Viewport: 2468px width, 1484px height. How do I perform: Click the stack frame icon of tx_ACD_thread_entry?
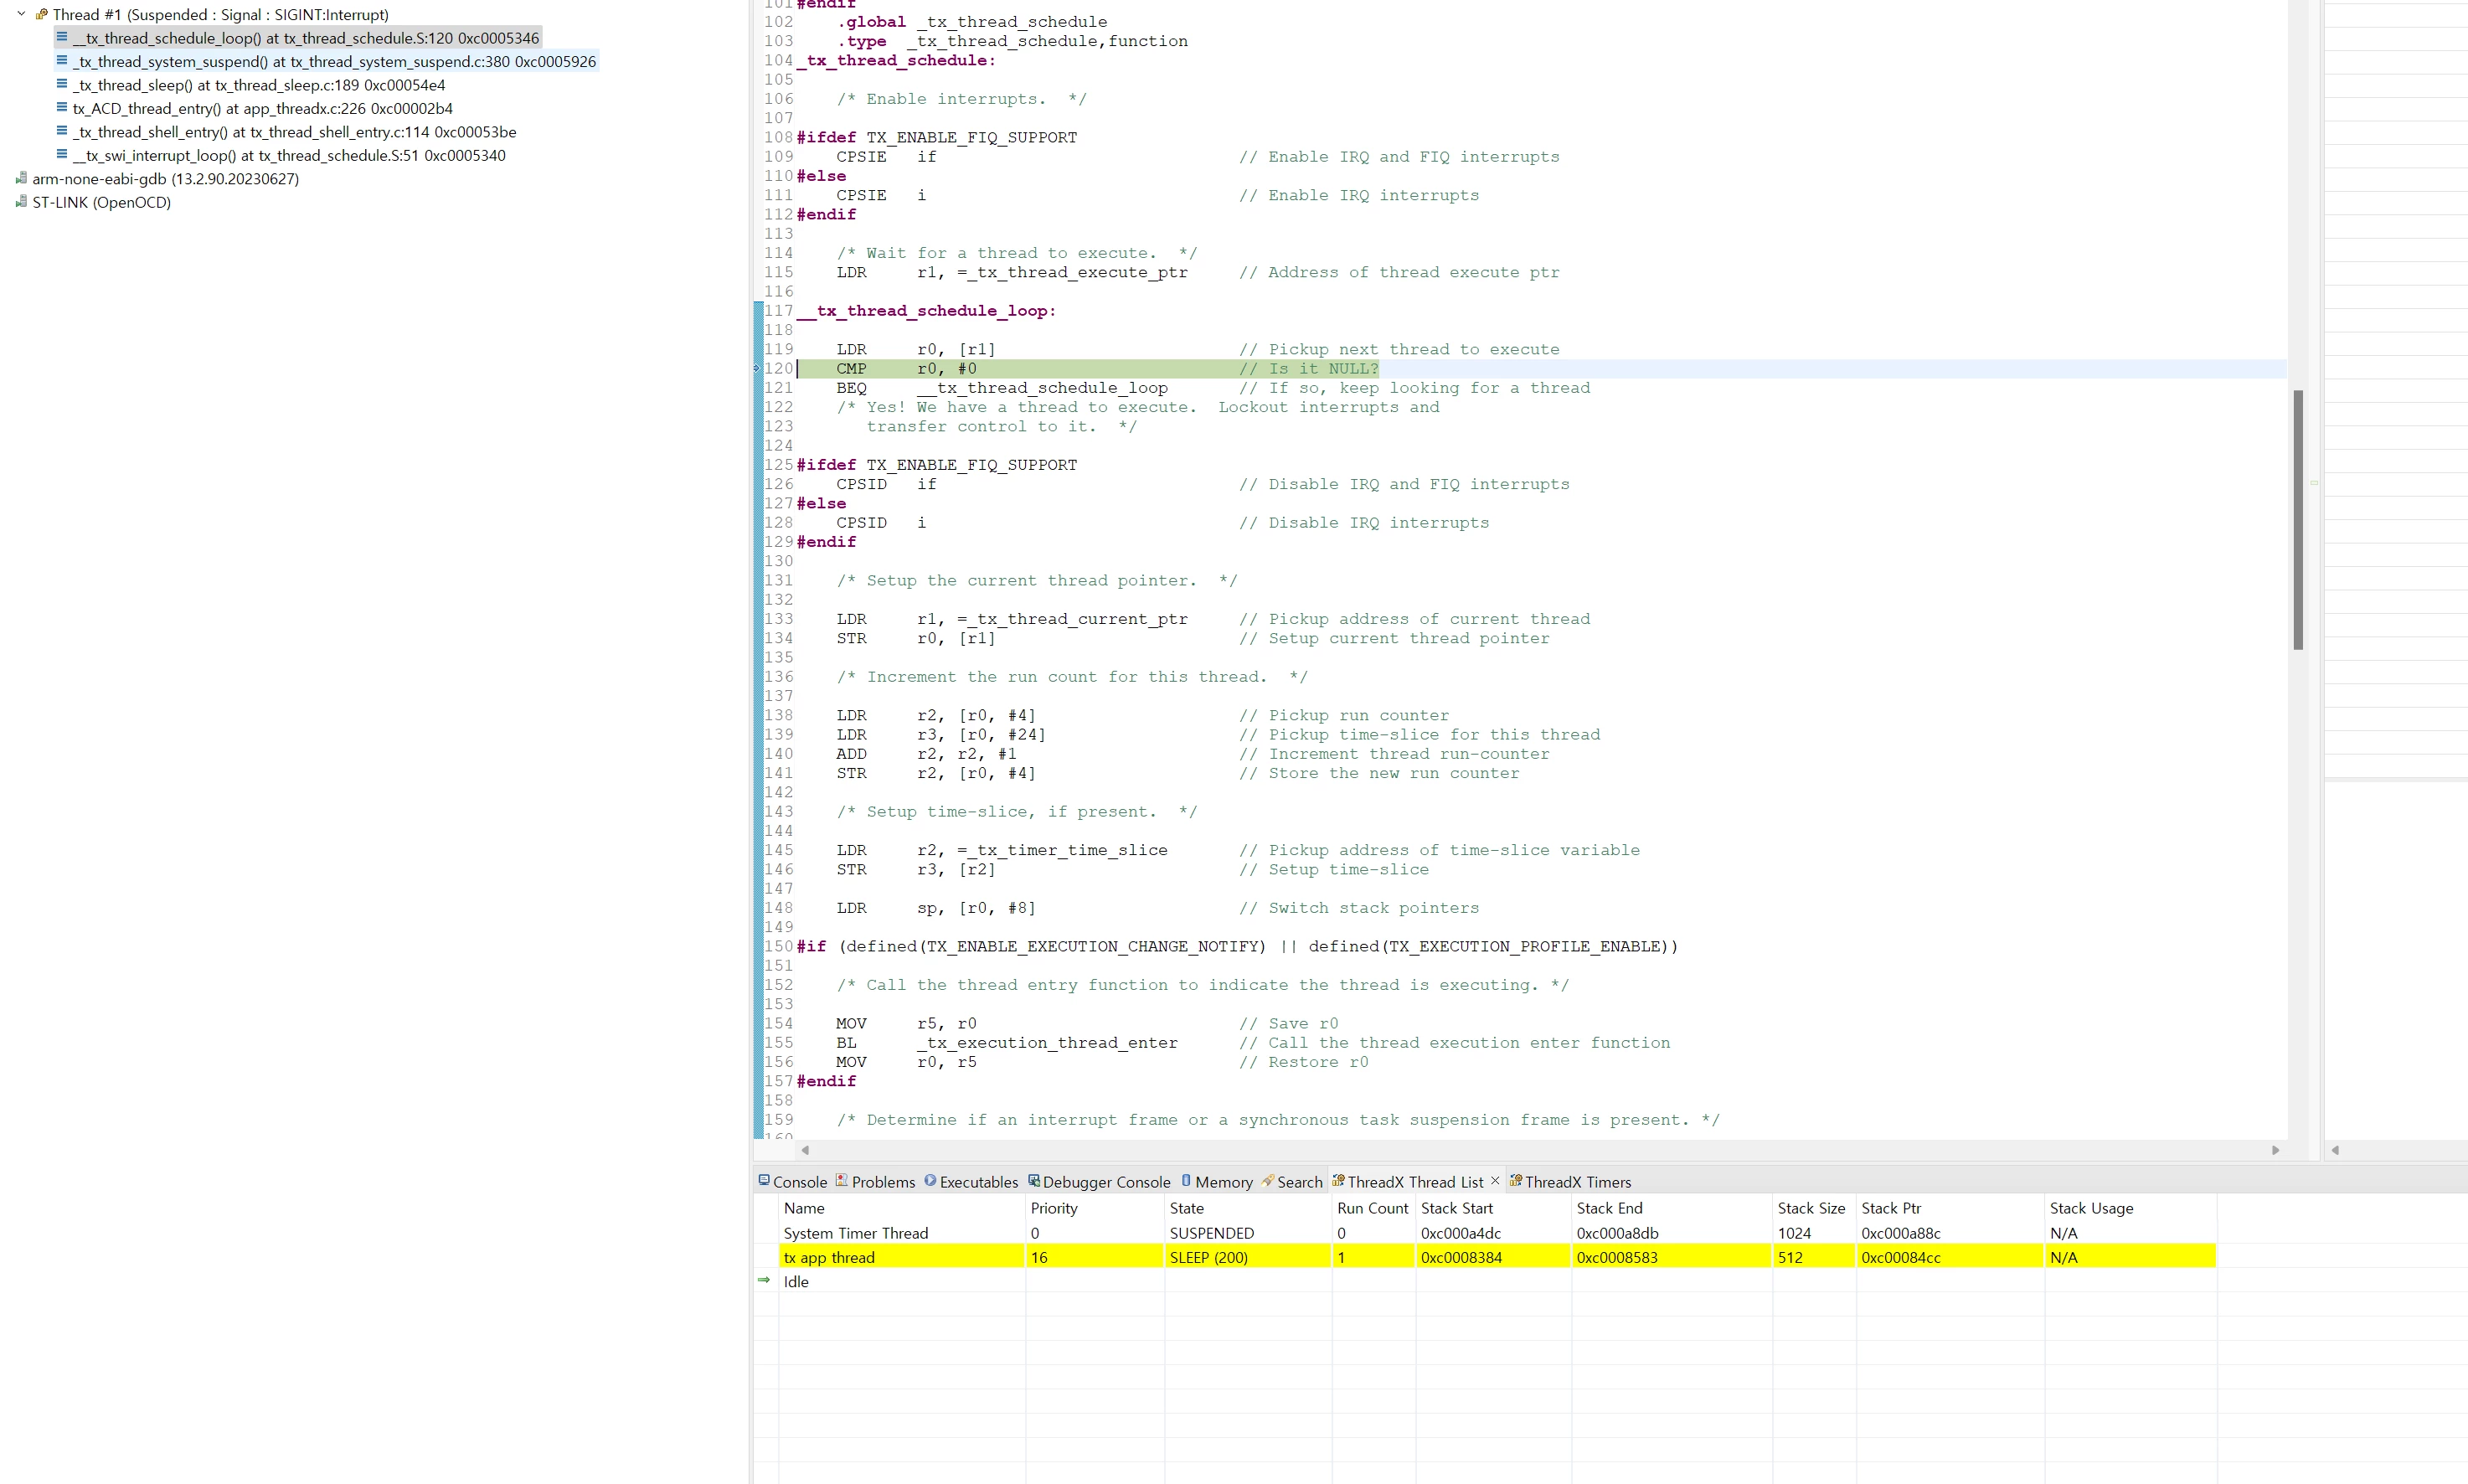[x=62, y=107]
